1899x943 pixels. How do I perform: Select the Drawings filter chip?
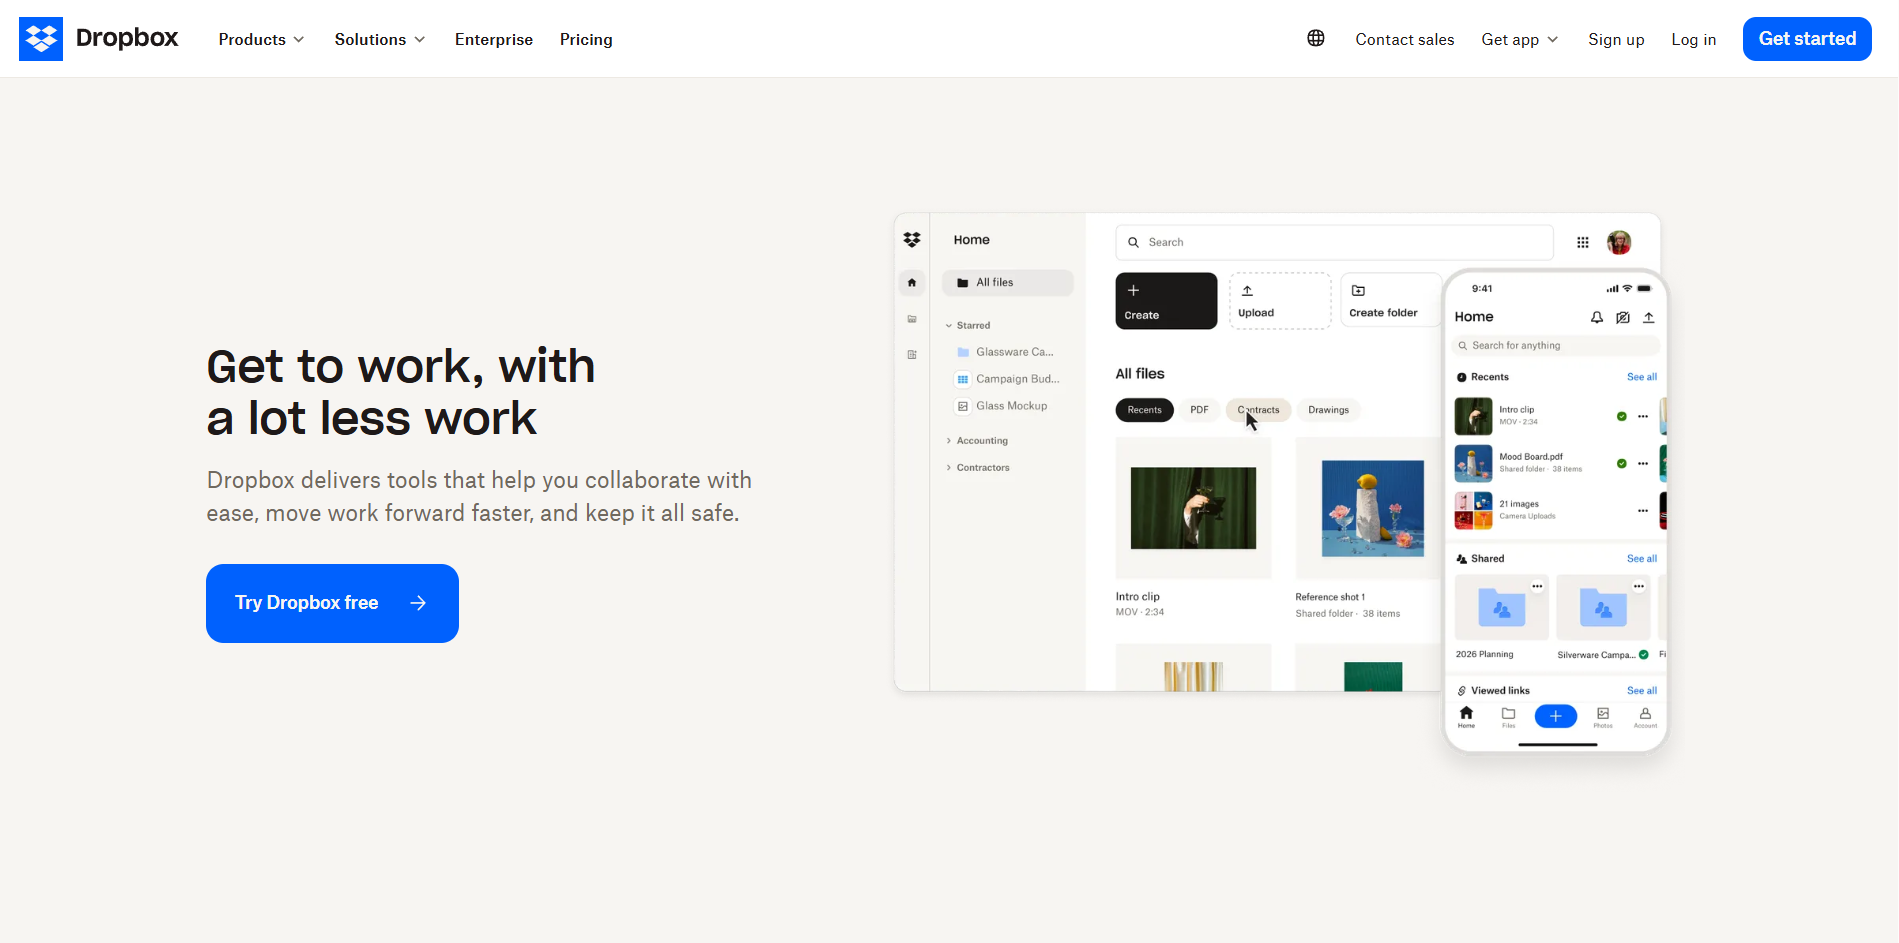(1328, 410)
